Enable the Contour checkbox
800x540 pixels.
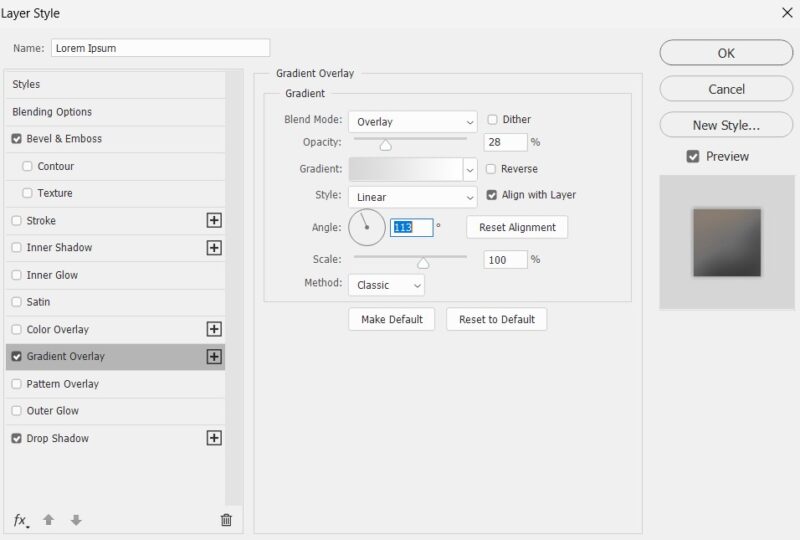coord(28,166)
